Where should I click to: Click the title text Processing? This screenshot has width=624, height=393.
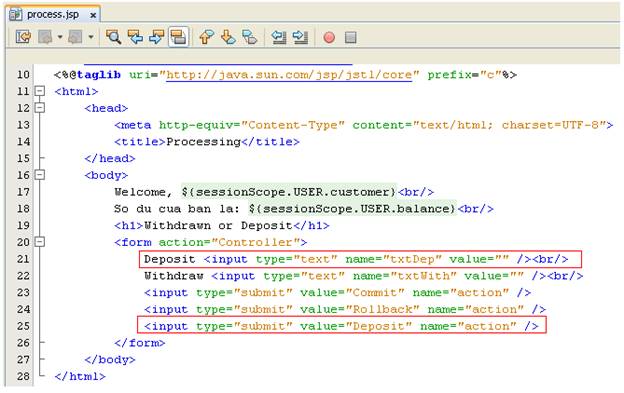[203, 142]
